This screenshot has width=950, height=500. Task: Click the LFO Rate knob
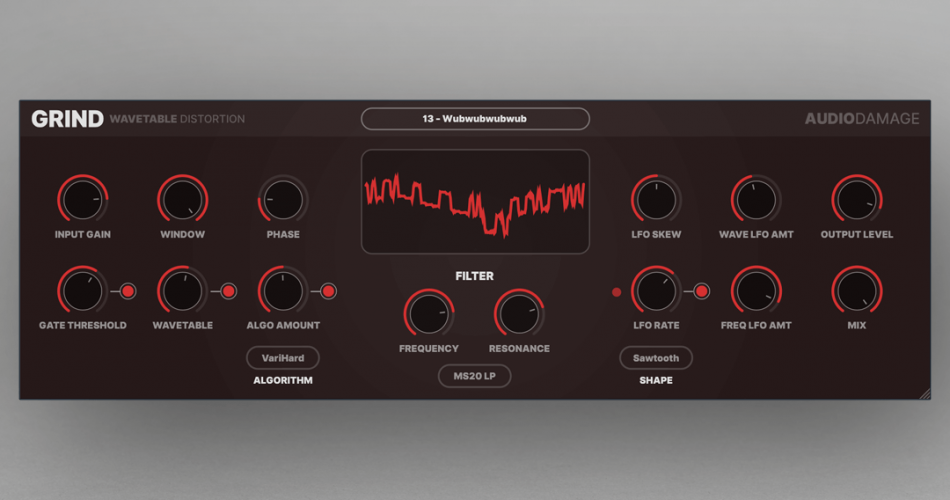click(656, 291)
